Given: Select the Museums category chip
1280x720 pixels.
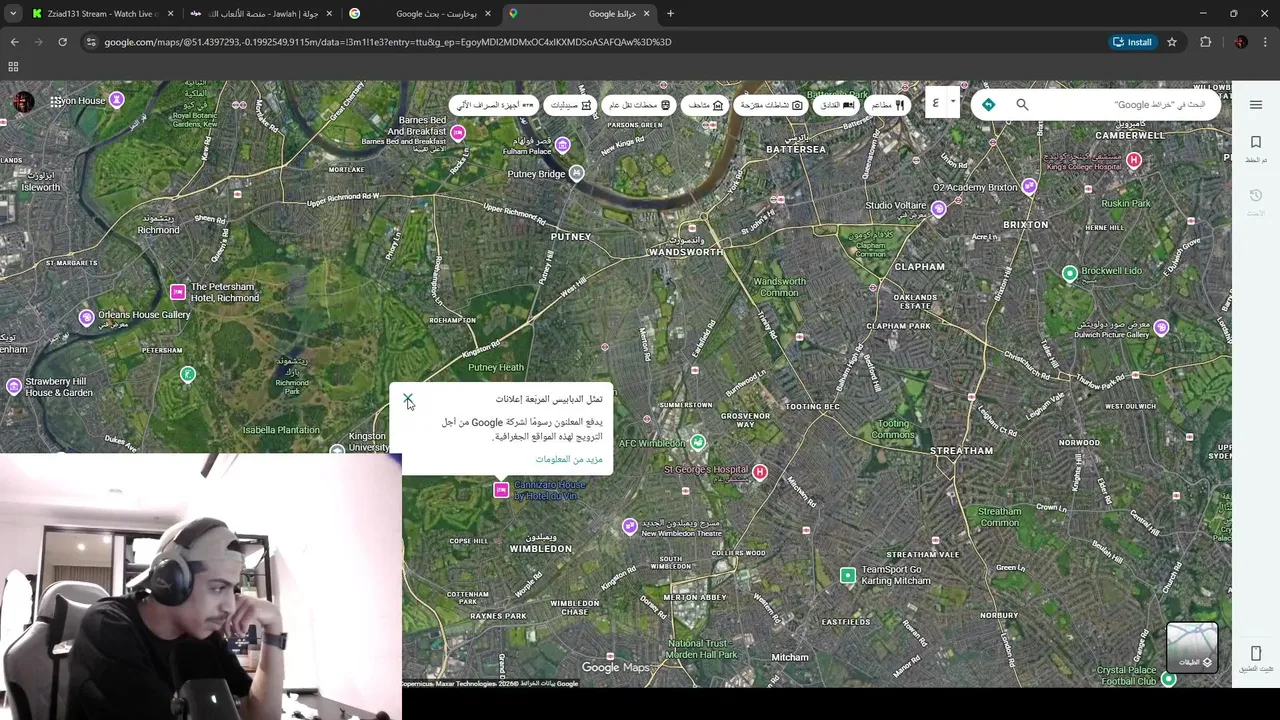Looking at the screenshot, I should click(706, 105).
